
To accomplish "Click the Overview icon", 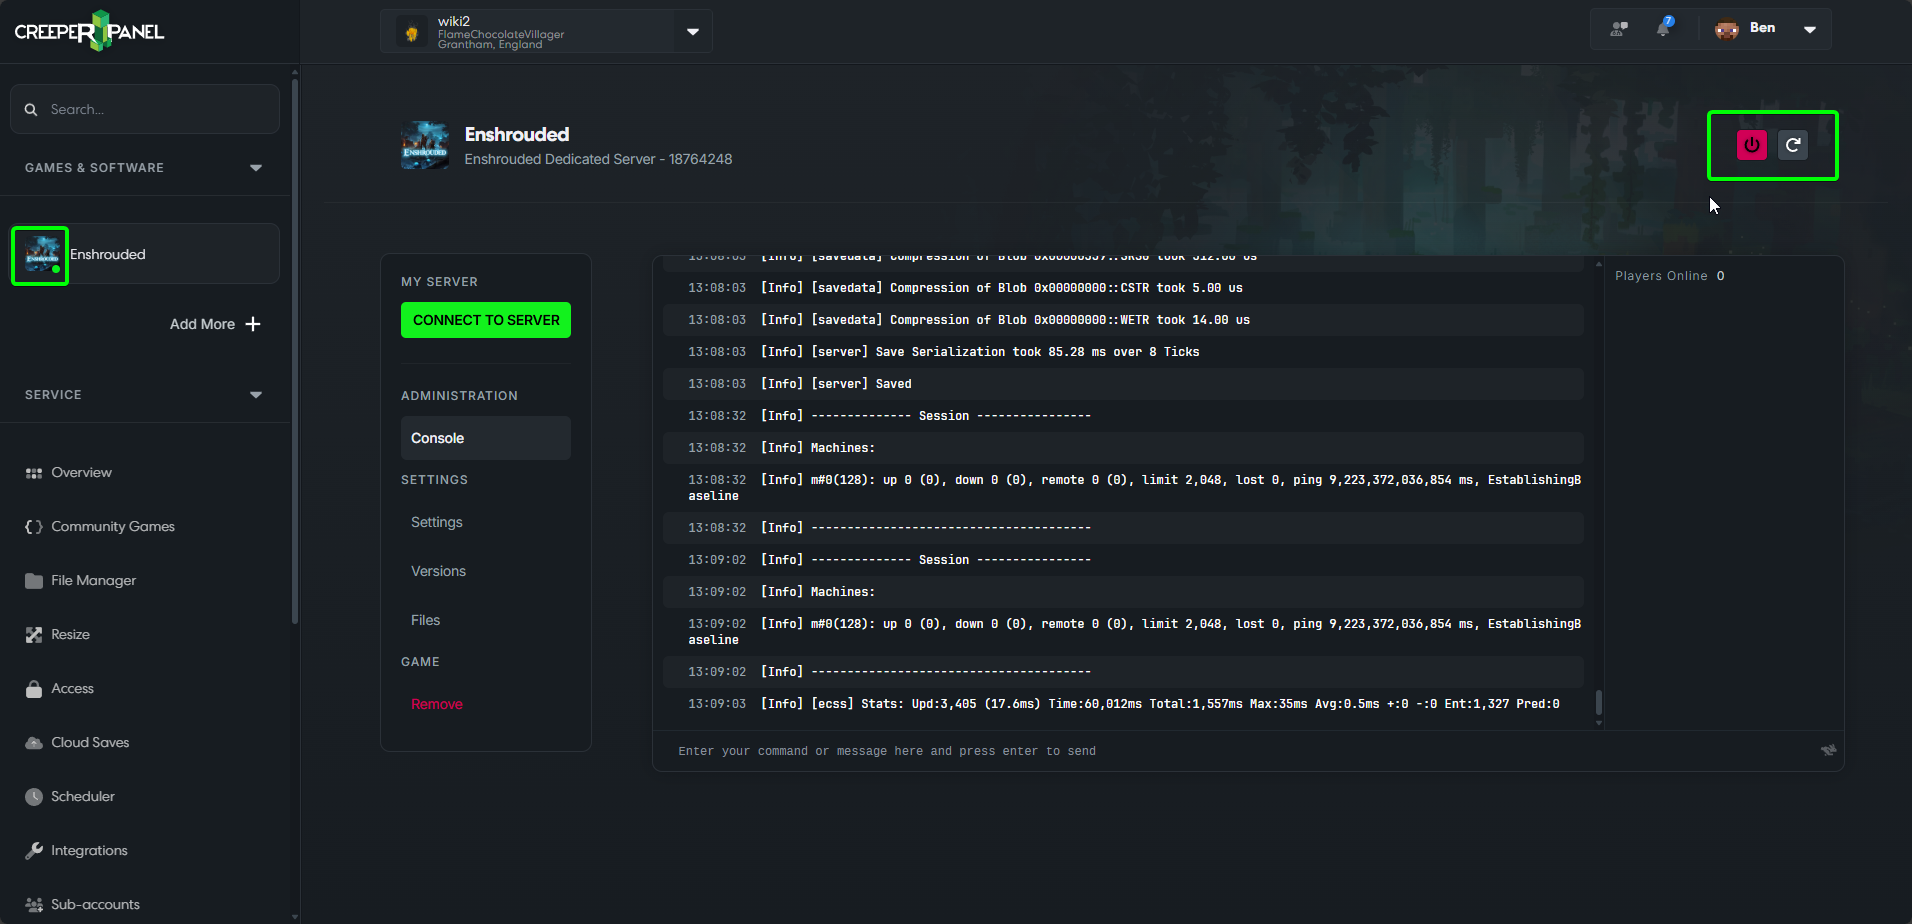I will (x=34, y=473).
